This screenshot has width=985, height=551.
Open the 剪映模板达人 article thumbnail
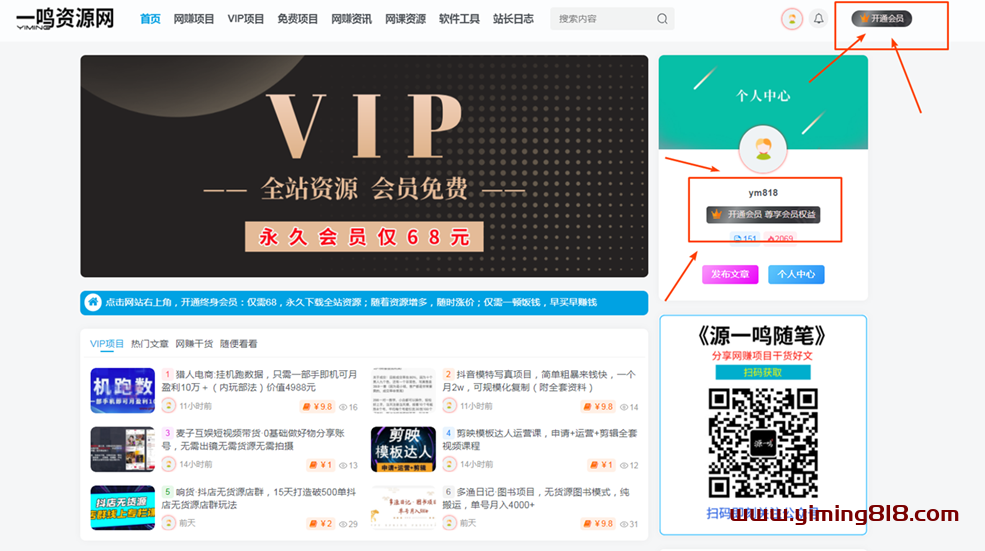[403, 449]
